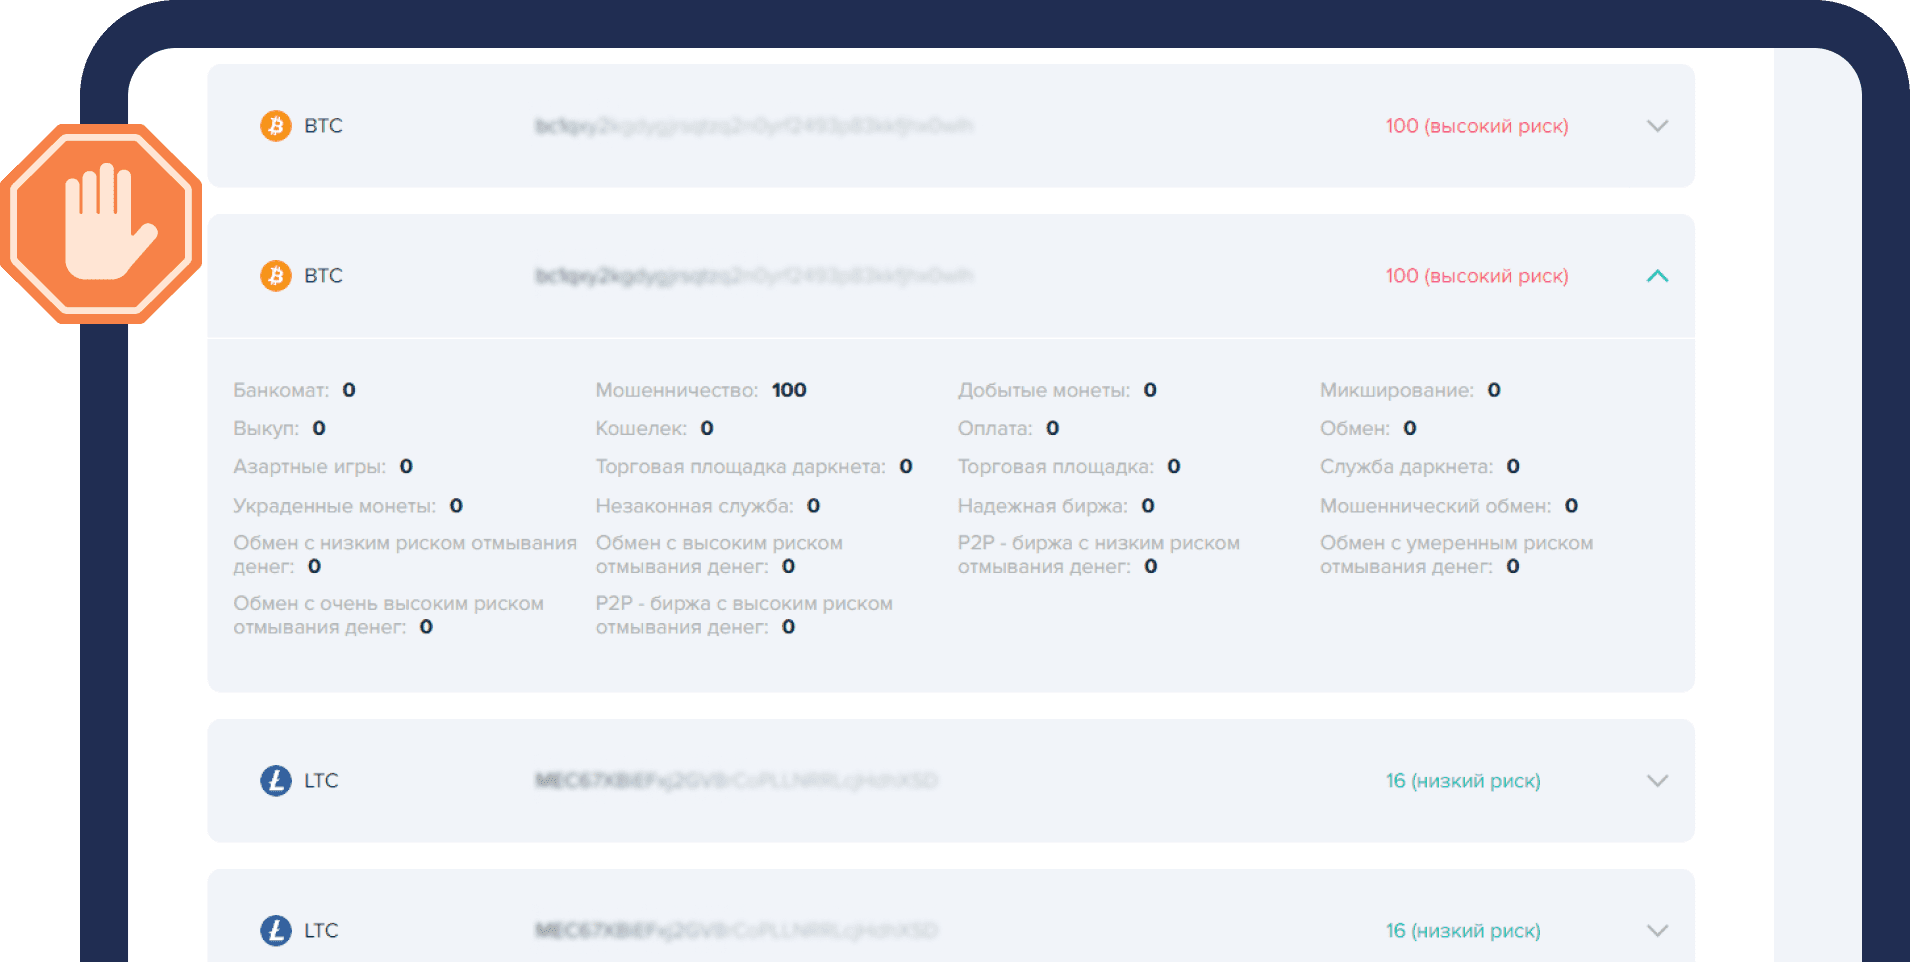
Task: Click the low risk score in the upper LTC row
Action: tap(1462, 781)
